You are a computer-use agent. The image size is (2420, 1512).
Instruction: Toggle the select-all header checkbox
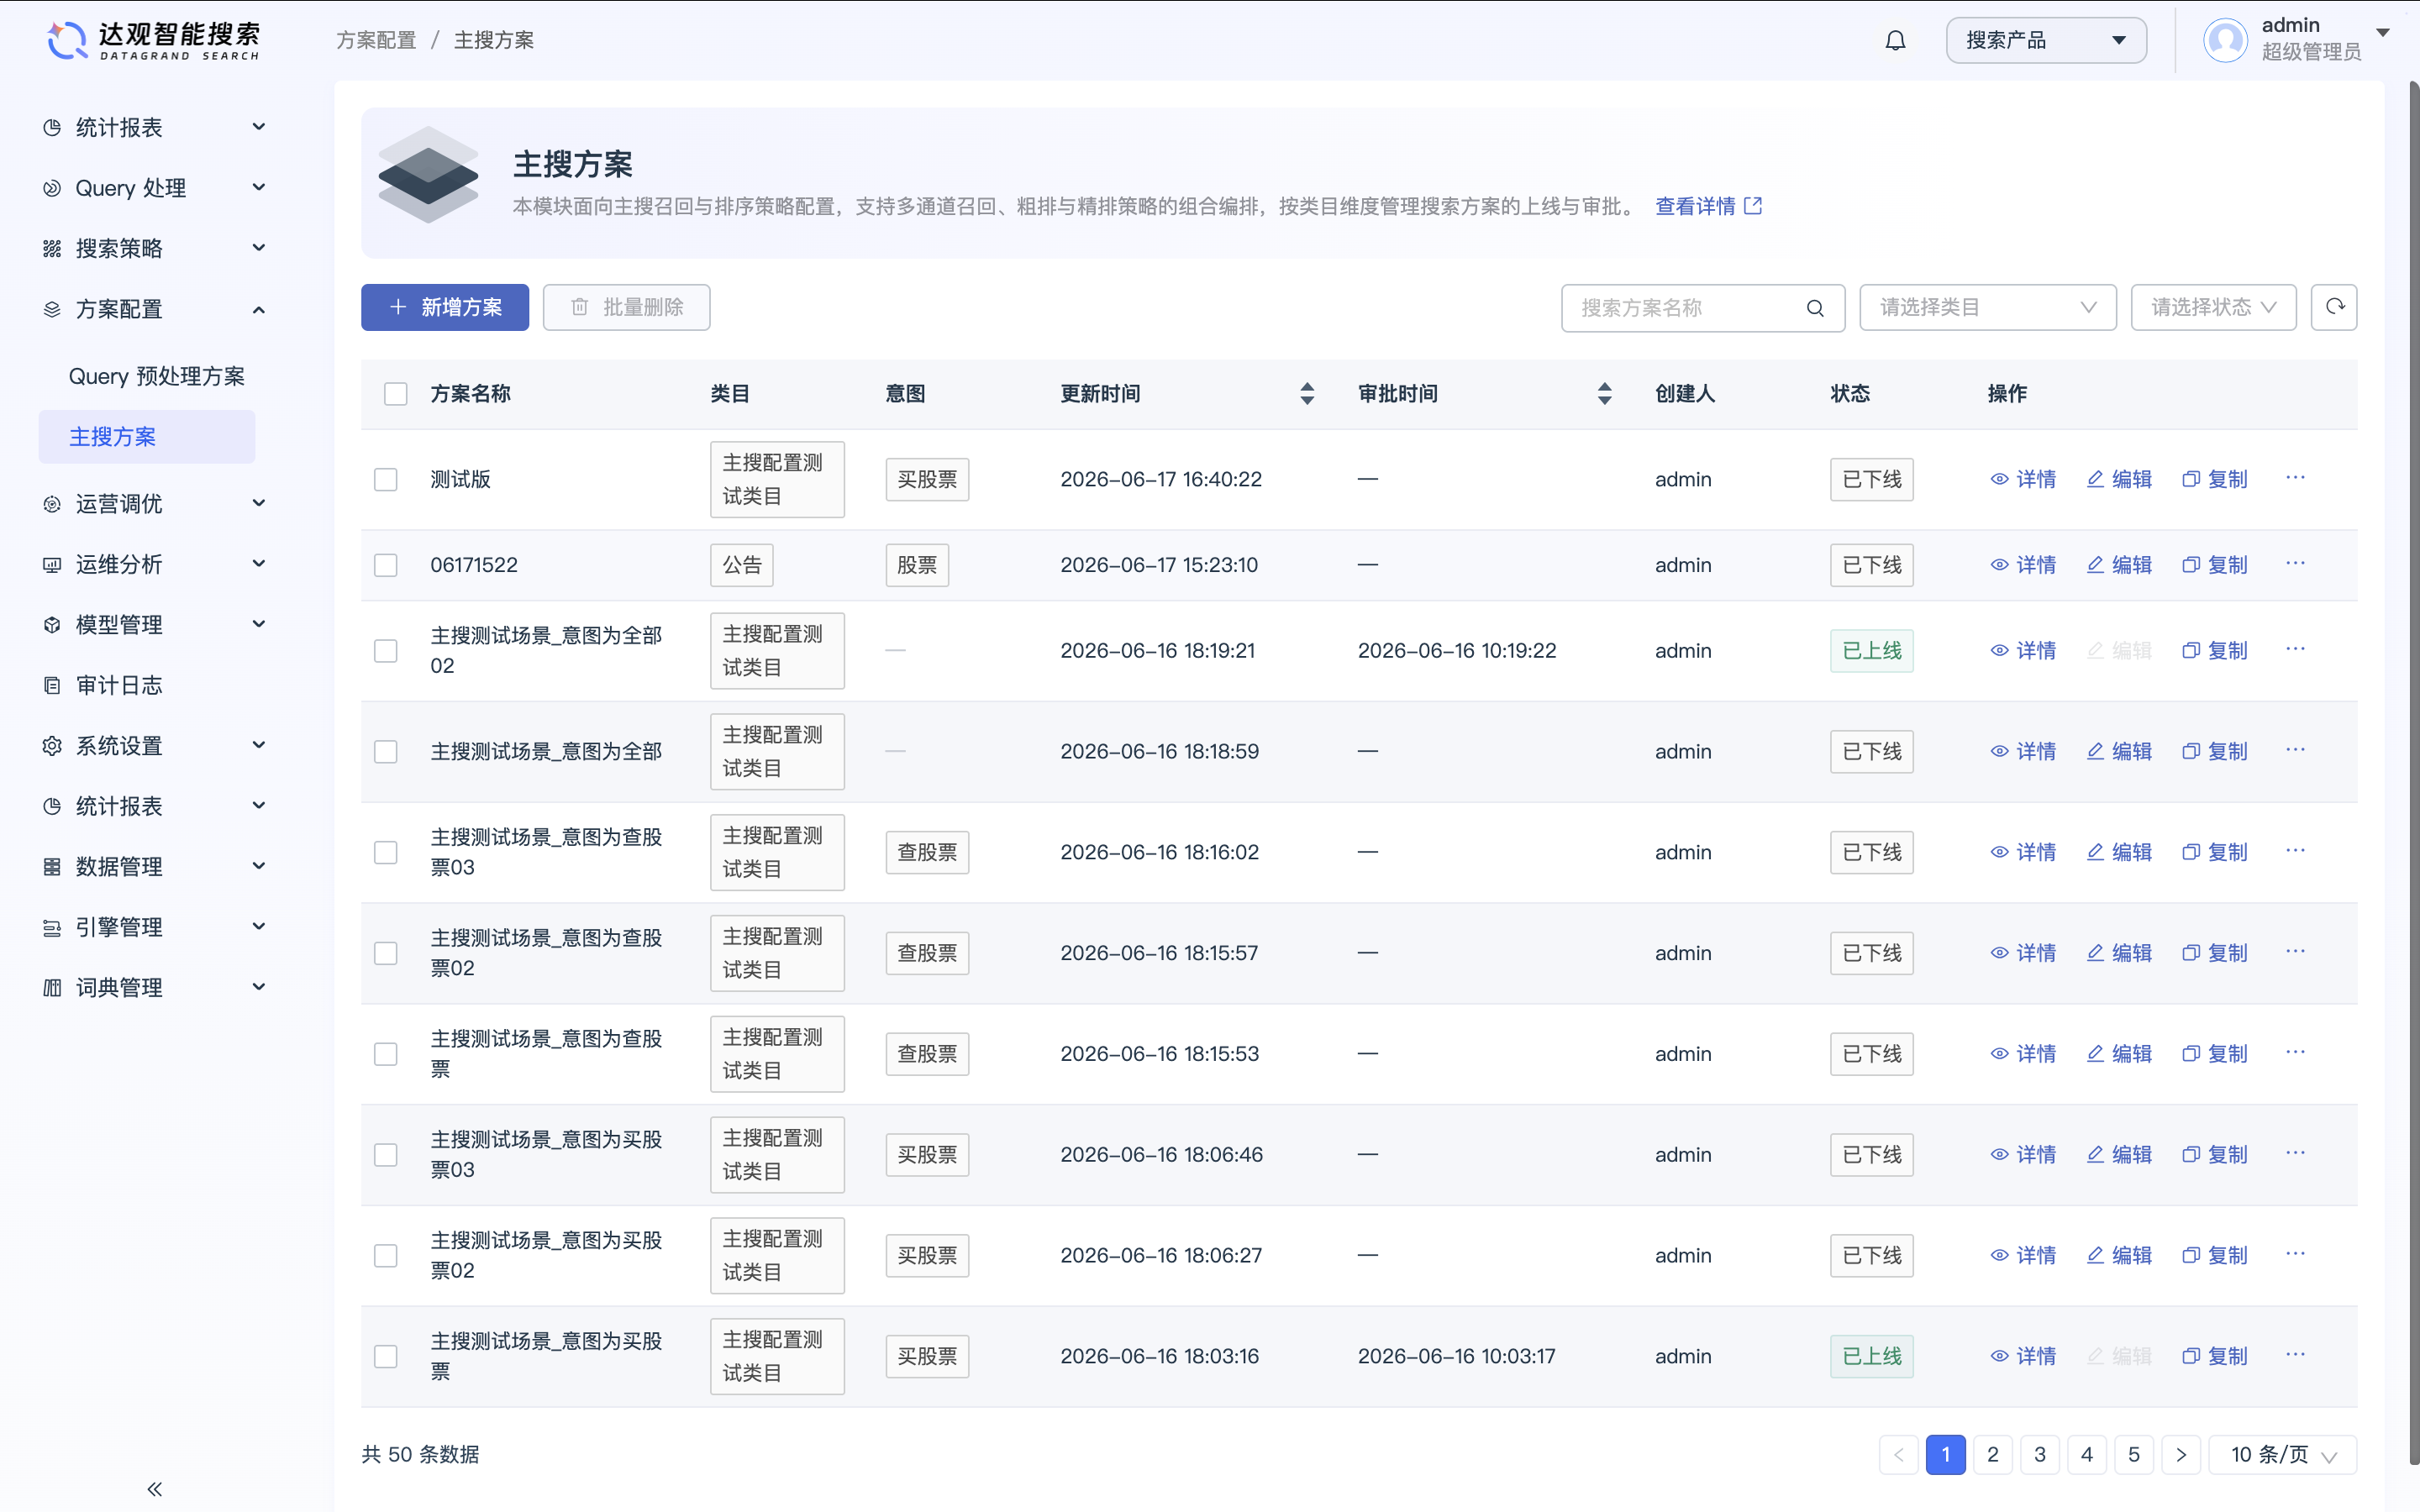point(396,394)
